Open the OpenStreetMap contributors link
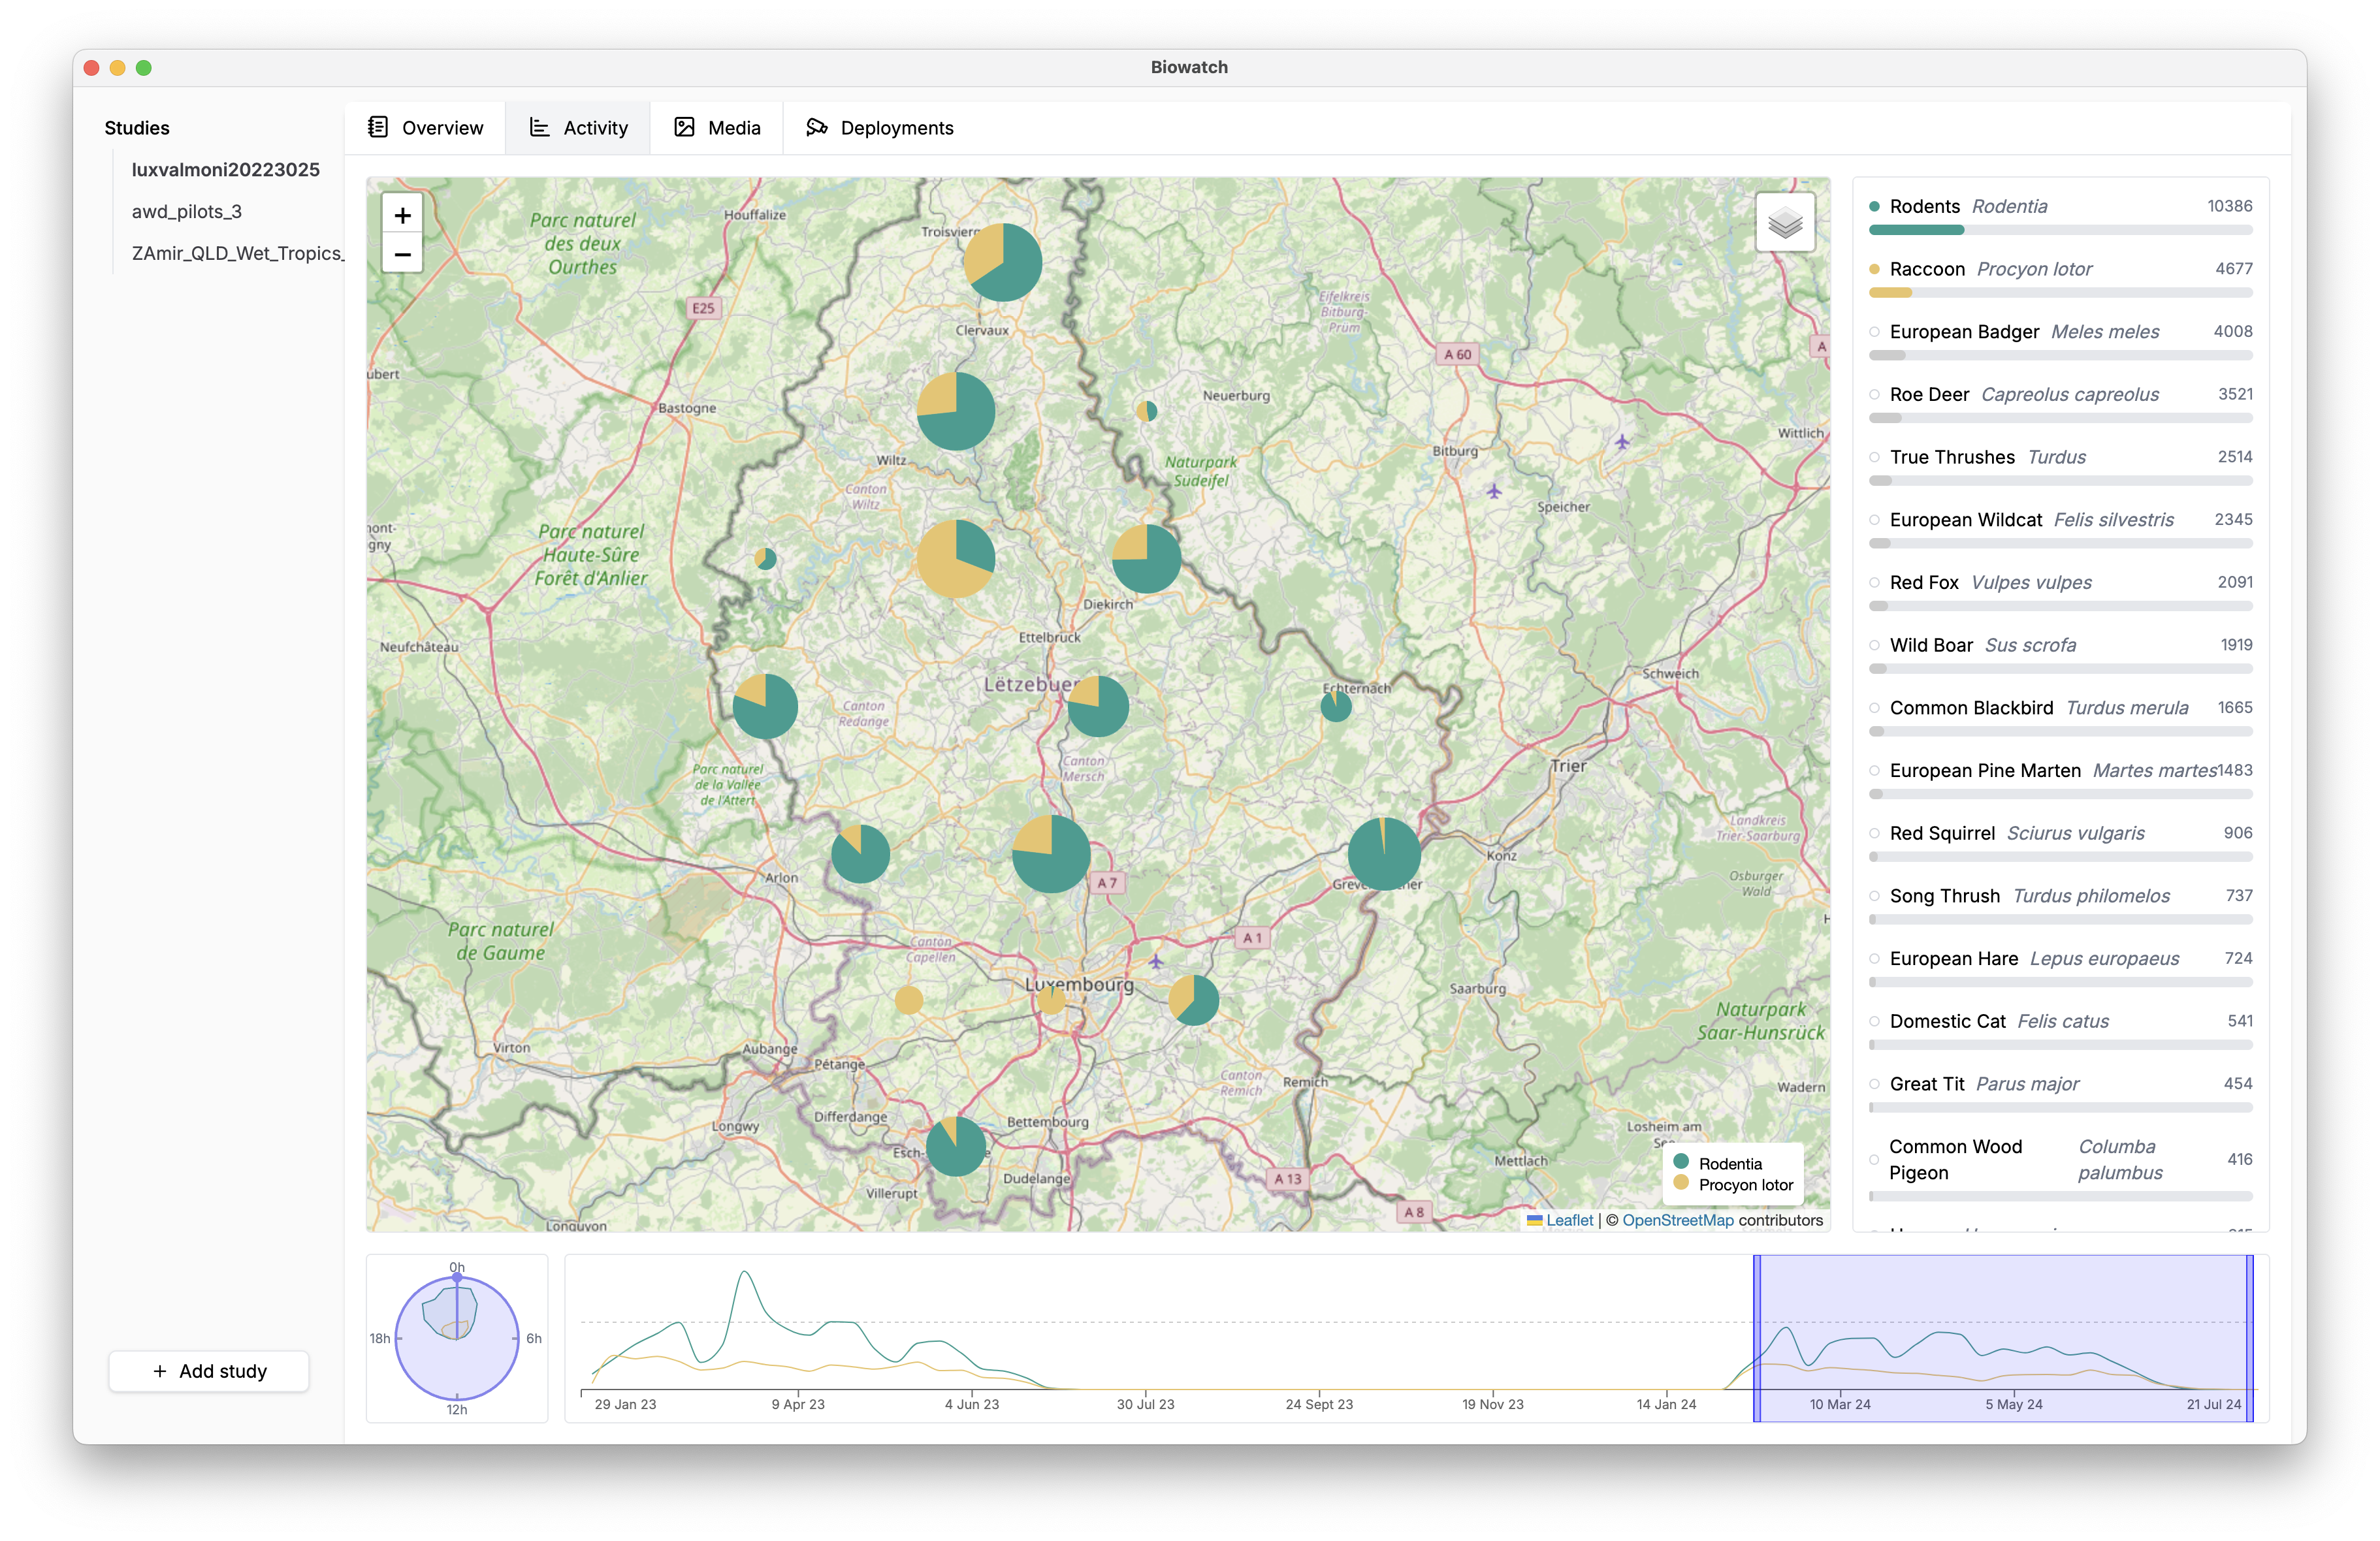 coord(1679,1220)
